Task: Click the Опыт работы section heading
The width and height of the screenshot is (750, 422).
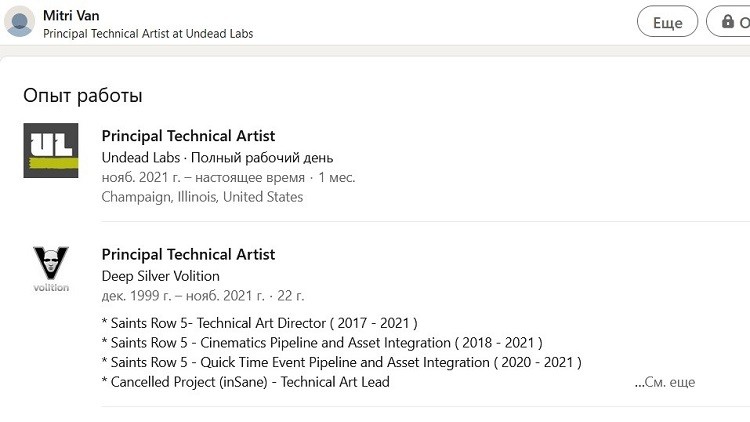Action: (x=83, y=95)
